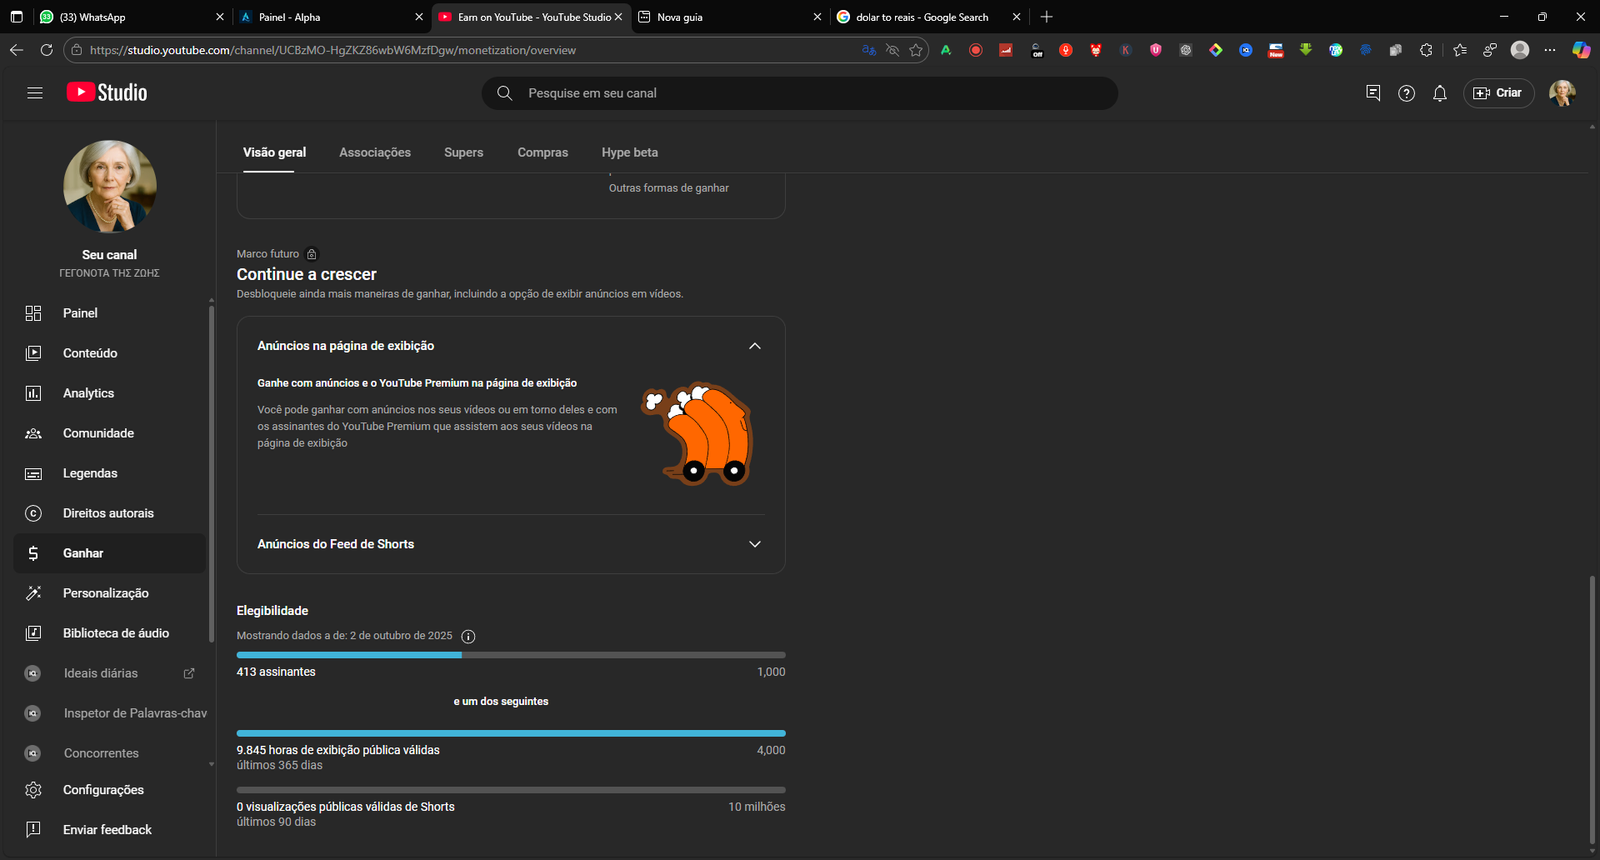Click the Configurações gear icon
This screenshot has height=860, width=1600.
point(33,790)
